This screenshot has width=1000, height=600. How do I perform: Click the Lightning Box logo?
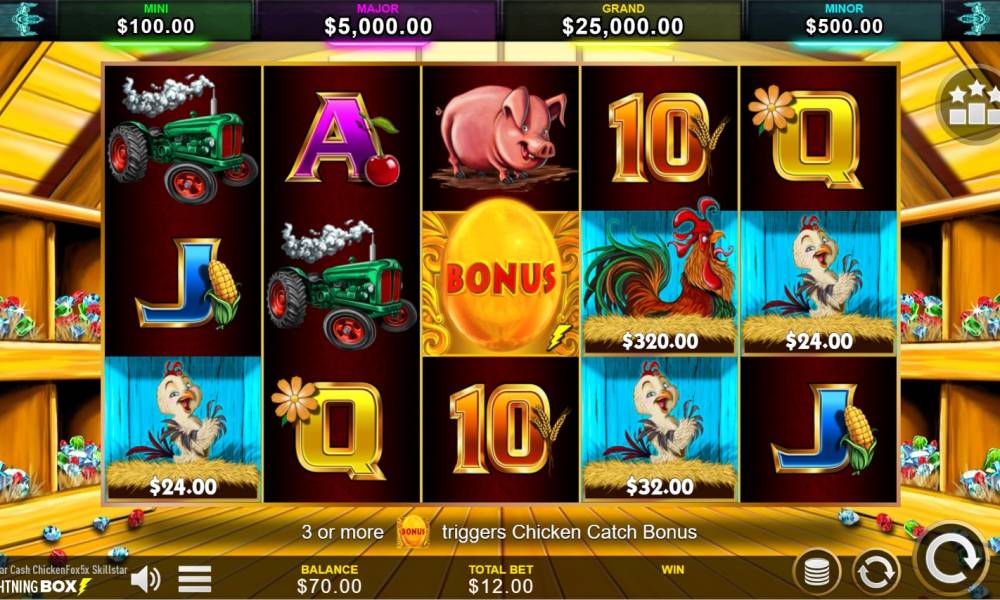[46, 586]
